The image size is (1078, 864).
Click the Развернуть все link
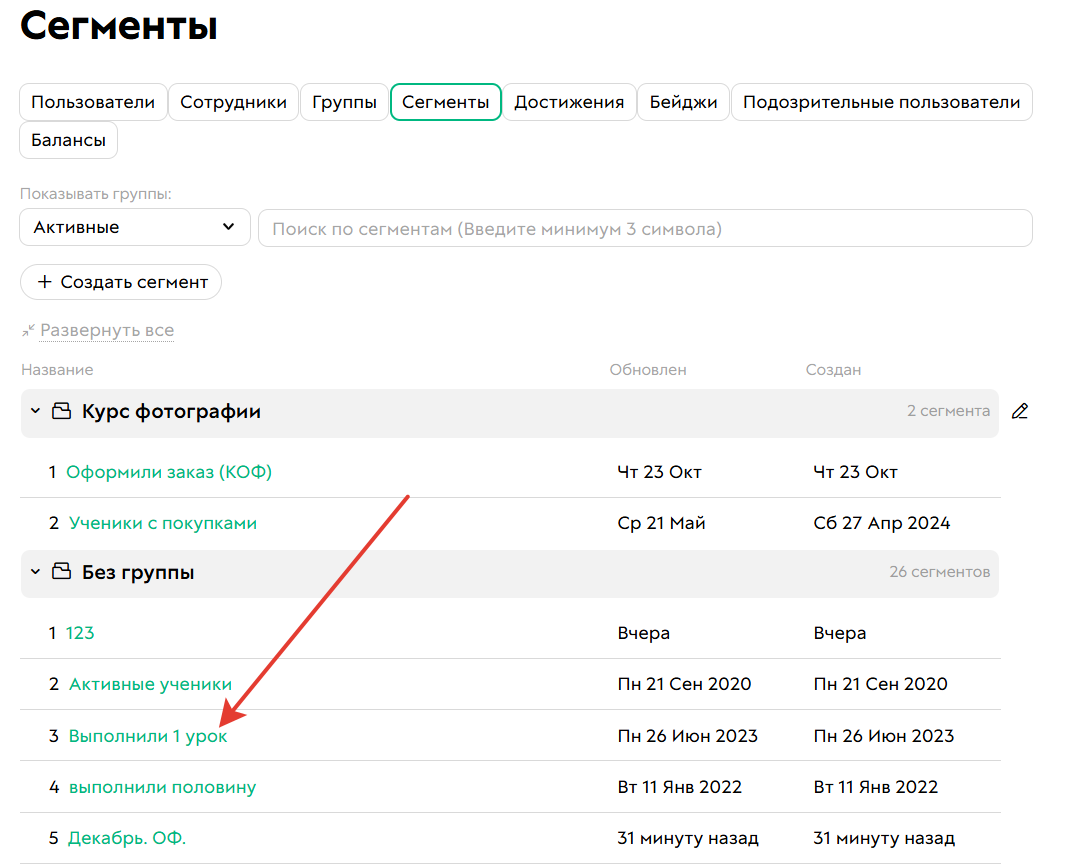coord(107,330)
